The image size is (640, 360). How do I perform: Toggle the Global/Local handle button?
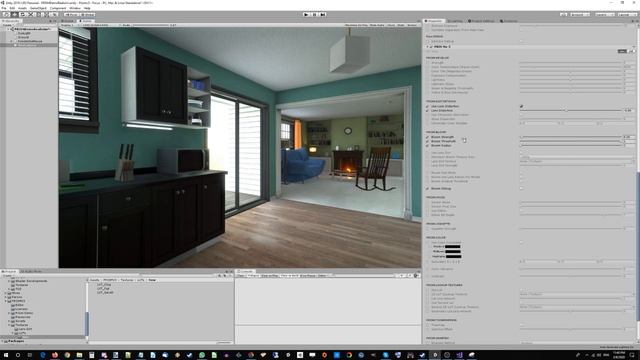(x=87, y=14)
